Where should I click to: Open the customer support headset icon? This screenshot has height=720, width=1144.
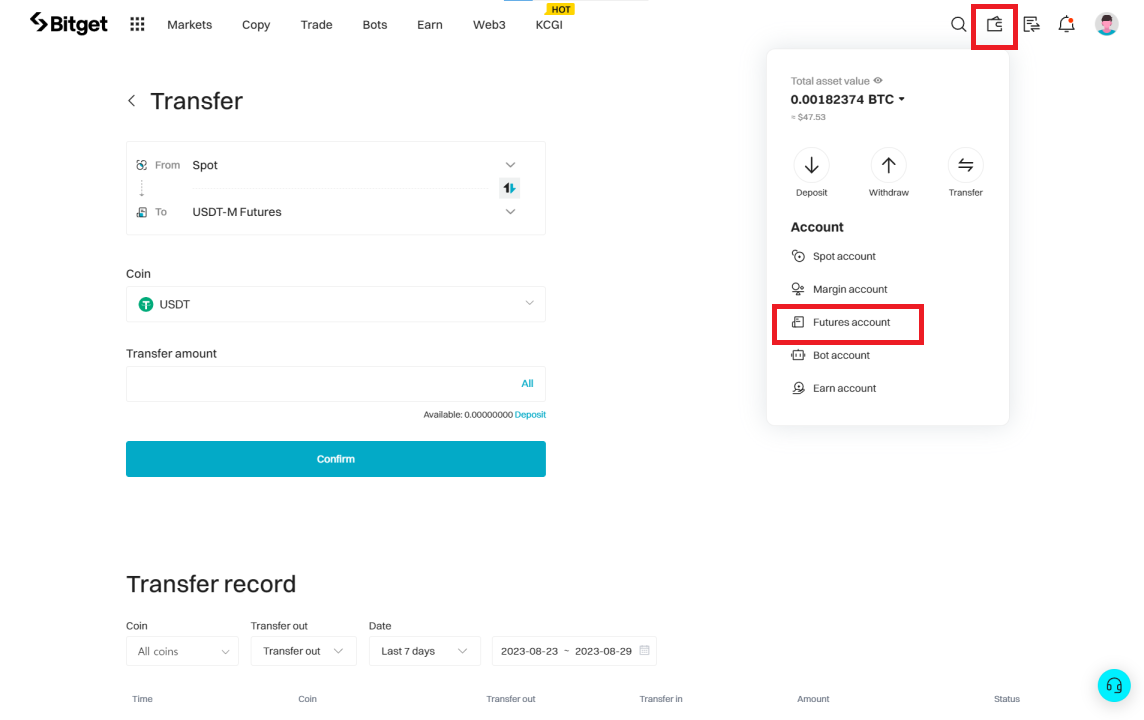[1114, 685]
